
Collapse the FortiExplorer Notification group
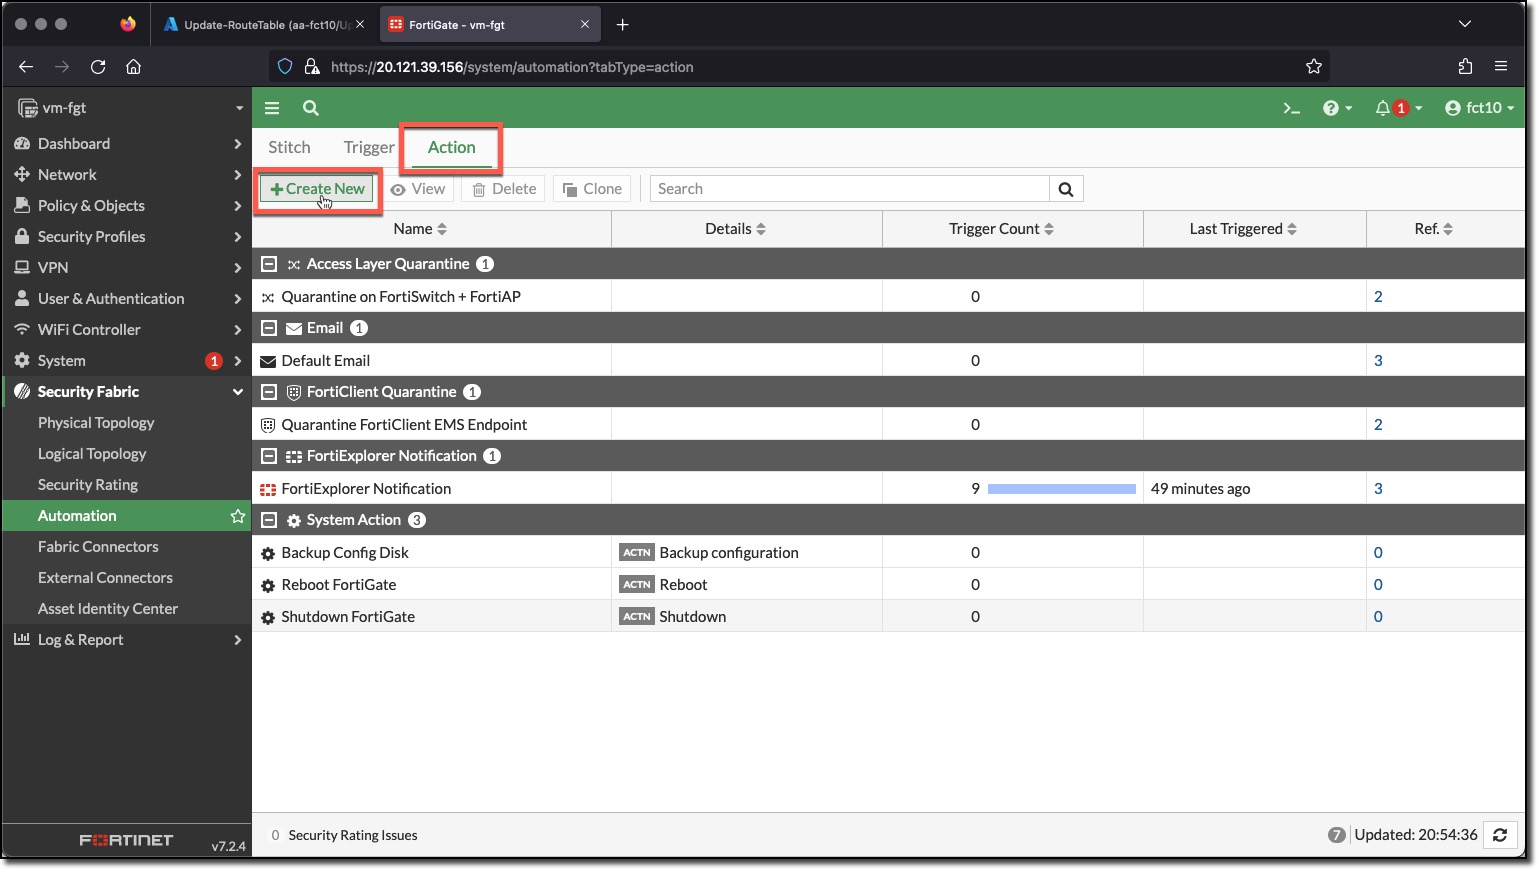(x=268, y=456)
